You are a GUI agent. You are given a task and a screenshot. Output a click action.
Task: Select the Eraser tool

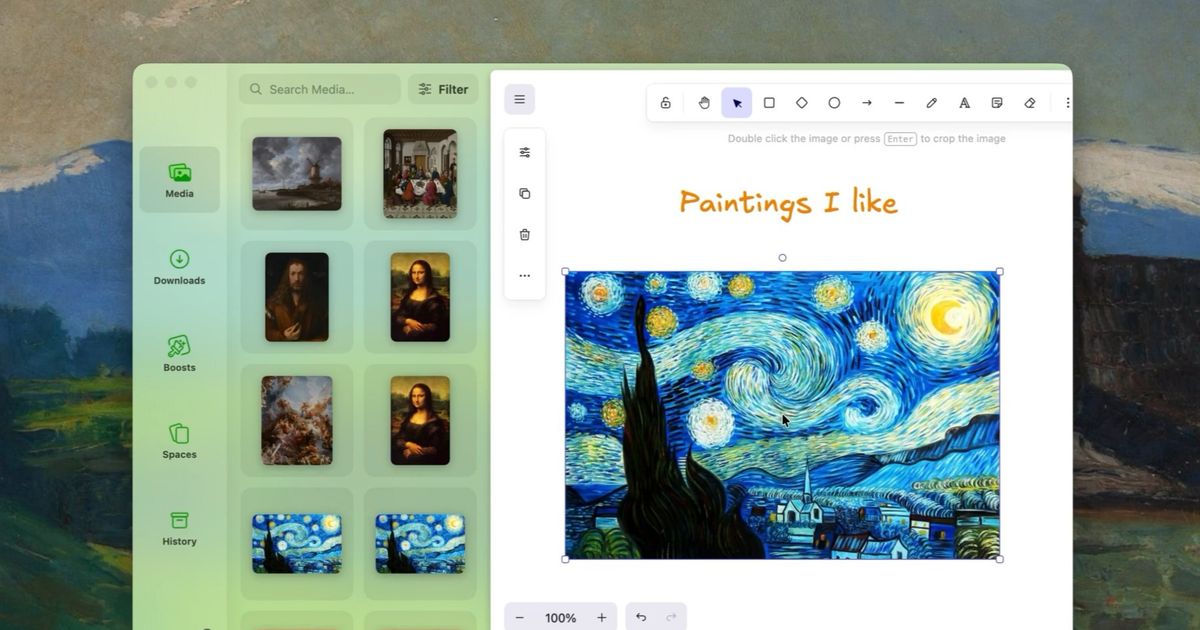pos(1030,103)
